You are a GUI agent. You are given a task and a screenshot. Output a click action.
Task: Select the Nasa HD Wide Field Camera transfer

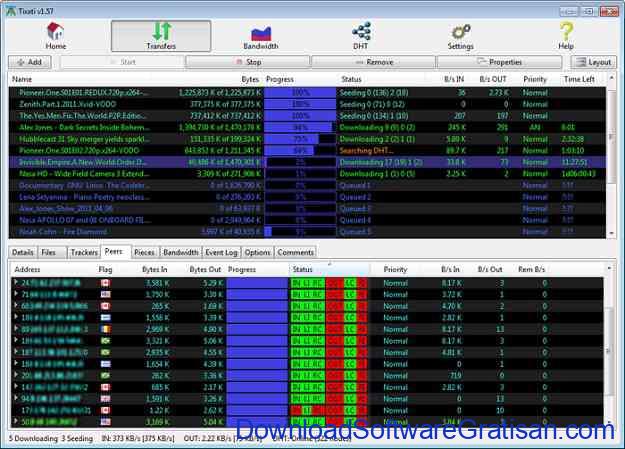pos(307,174)
